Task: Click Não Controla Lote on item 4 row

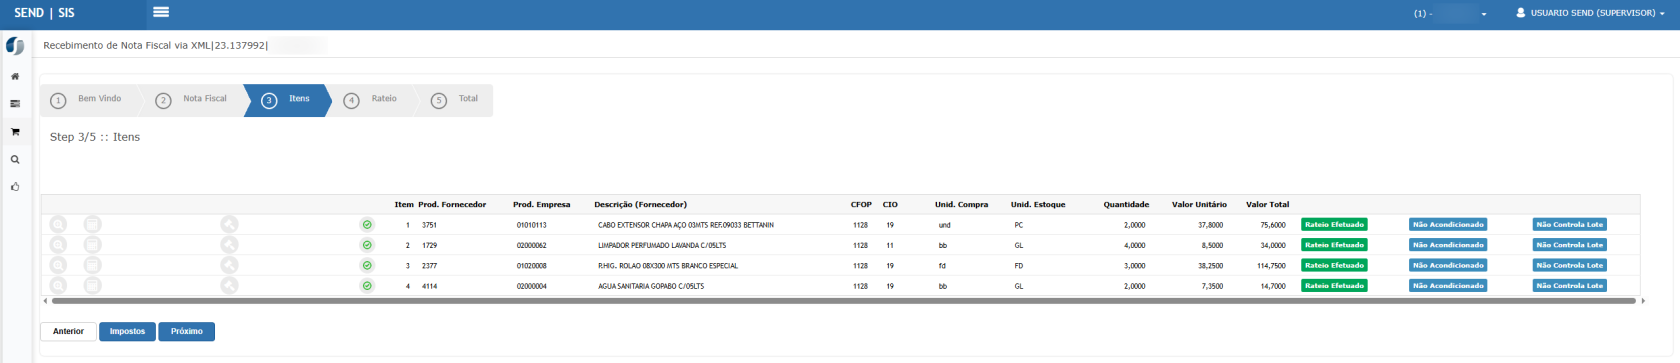Action: click(1570, 286)
